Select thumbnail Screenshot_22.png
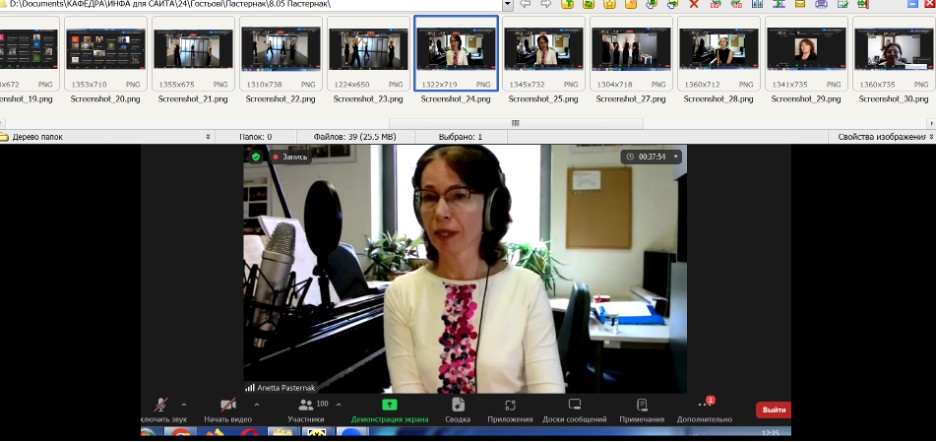This screenshot has width=936, height=442. pyautogui.click(x=281, y=54)
